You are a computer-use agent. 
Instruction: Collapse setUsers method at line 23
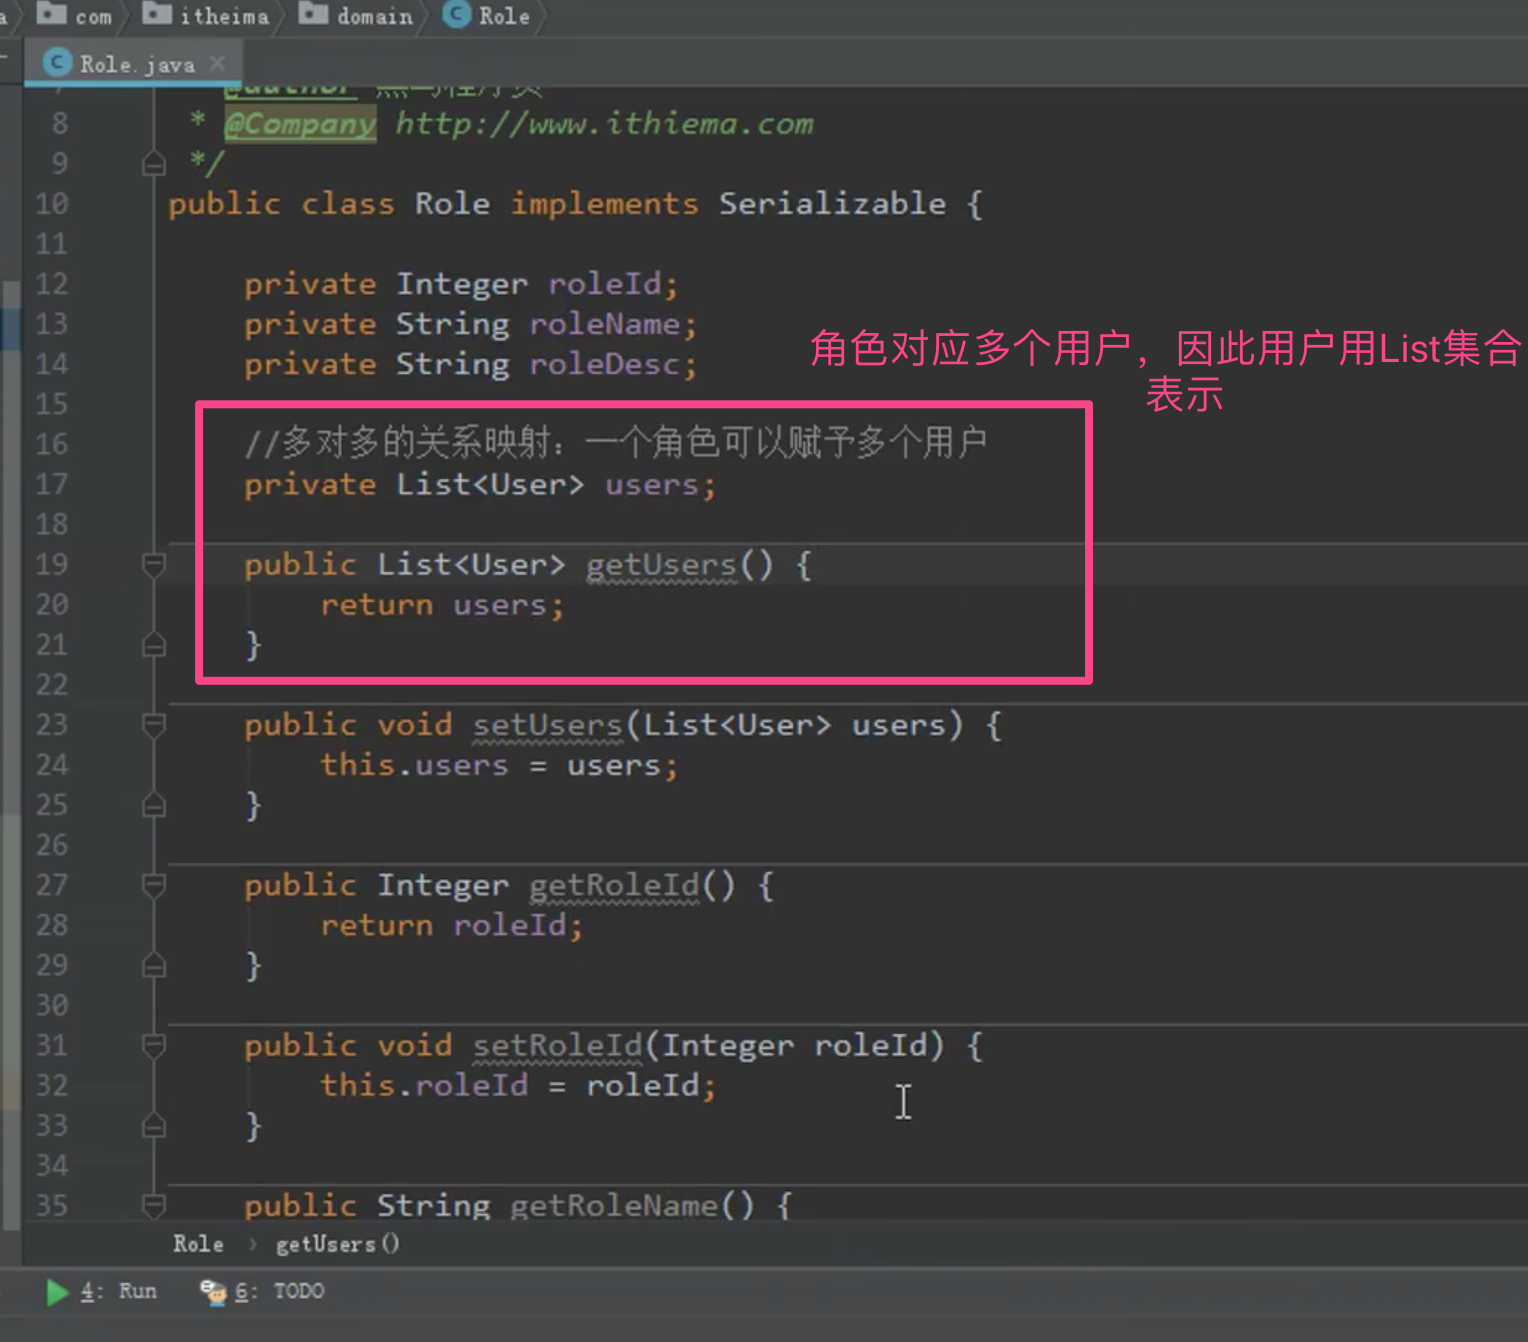pyautogui.click(x=153, y=725)
